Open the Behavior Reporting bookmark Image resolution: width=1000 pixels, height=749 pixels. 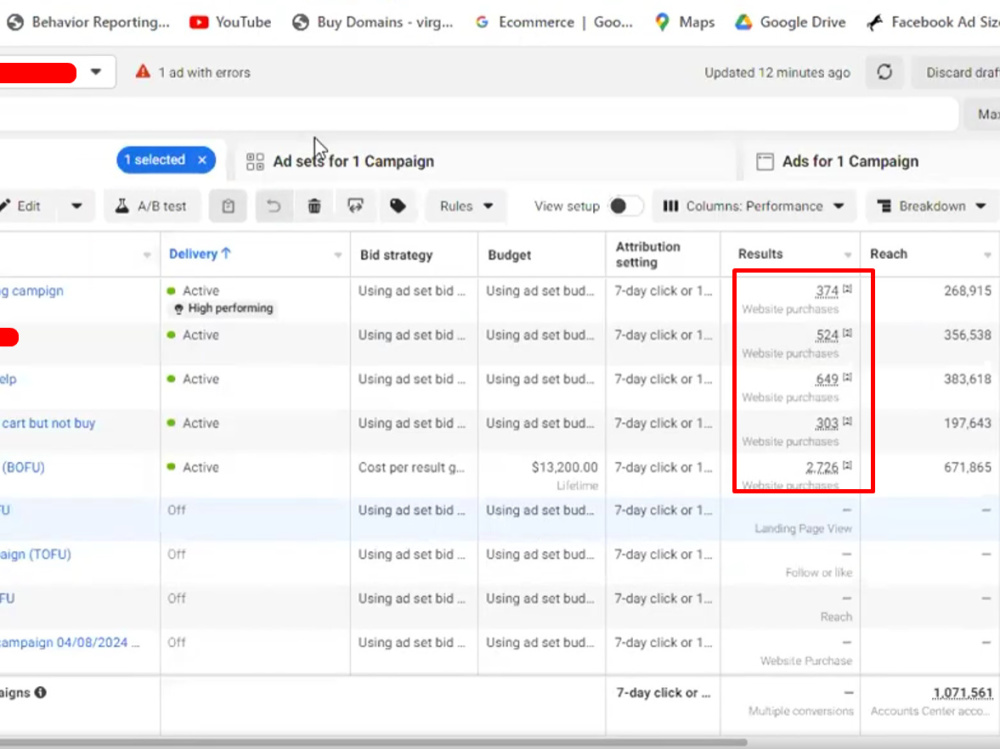tap(88, 22)
